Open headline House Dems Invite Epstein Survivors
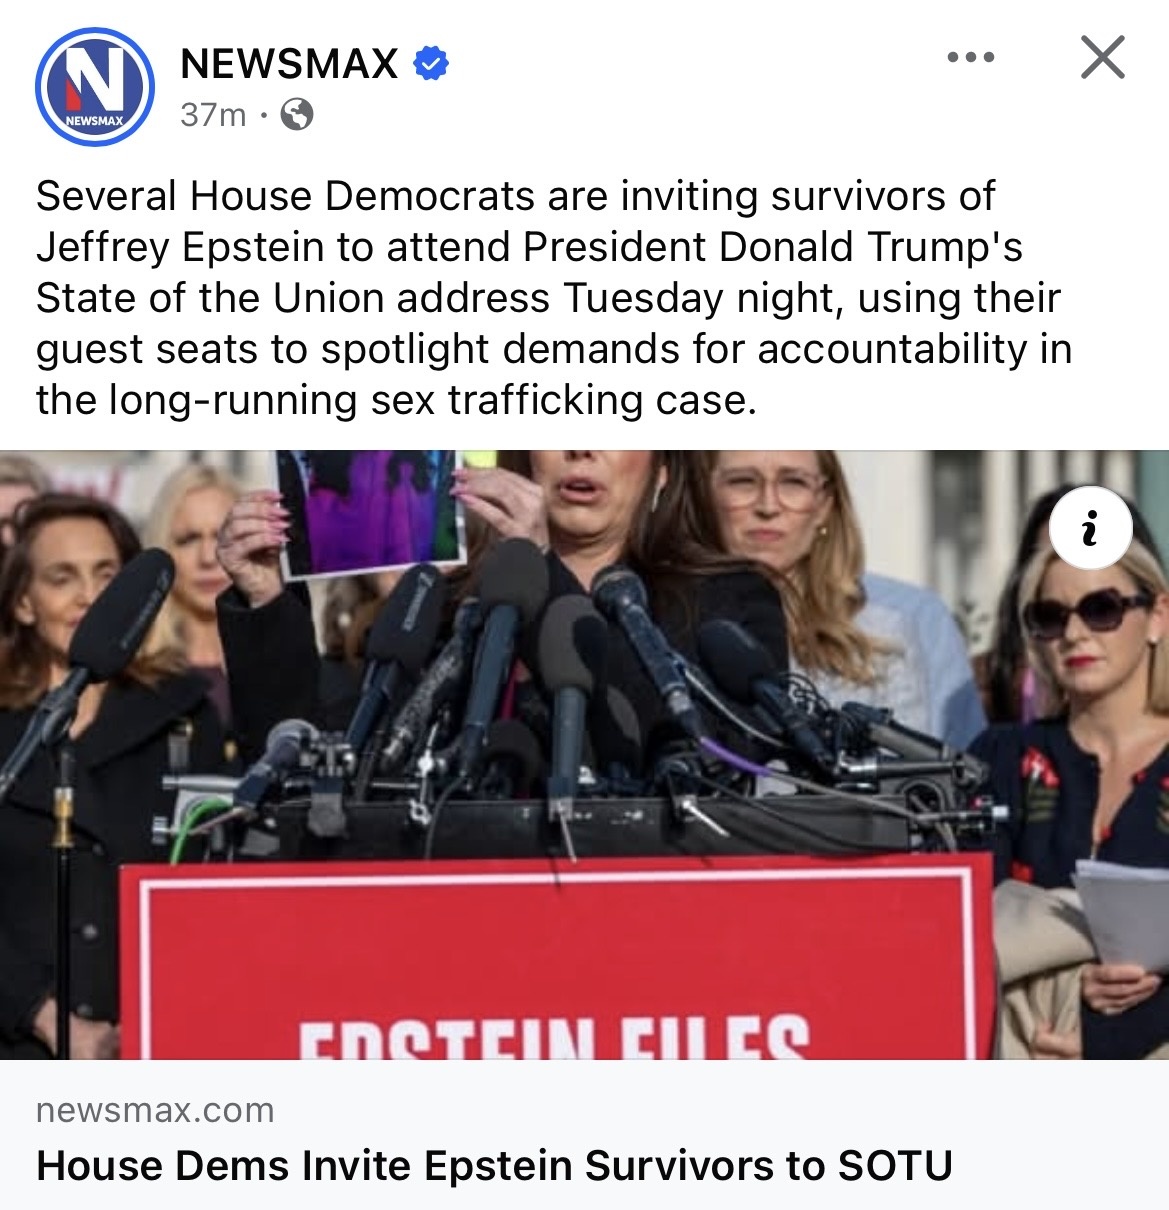The image size is (1169, 1210). [494, 1166]
